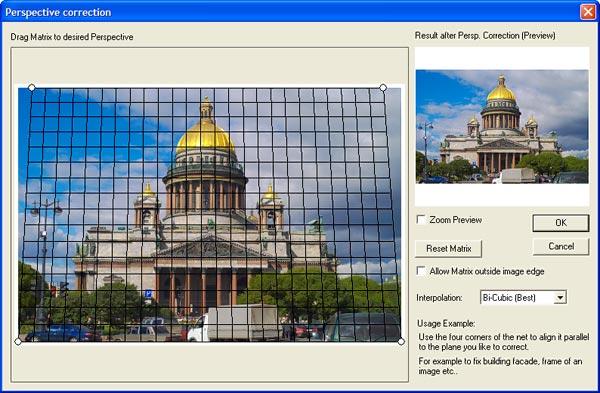Tick Allow Matrix outside image edge

[421, 271]
